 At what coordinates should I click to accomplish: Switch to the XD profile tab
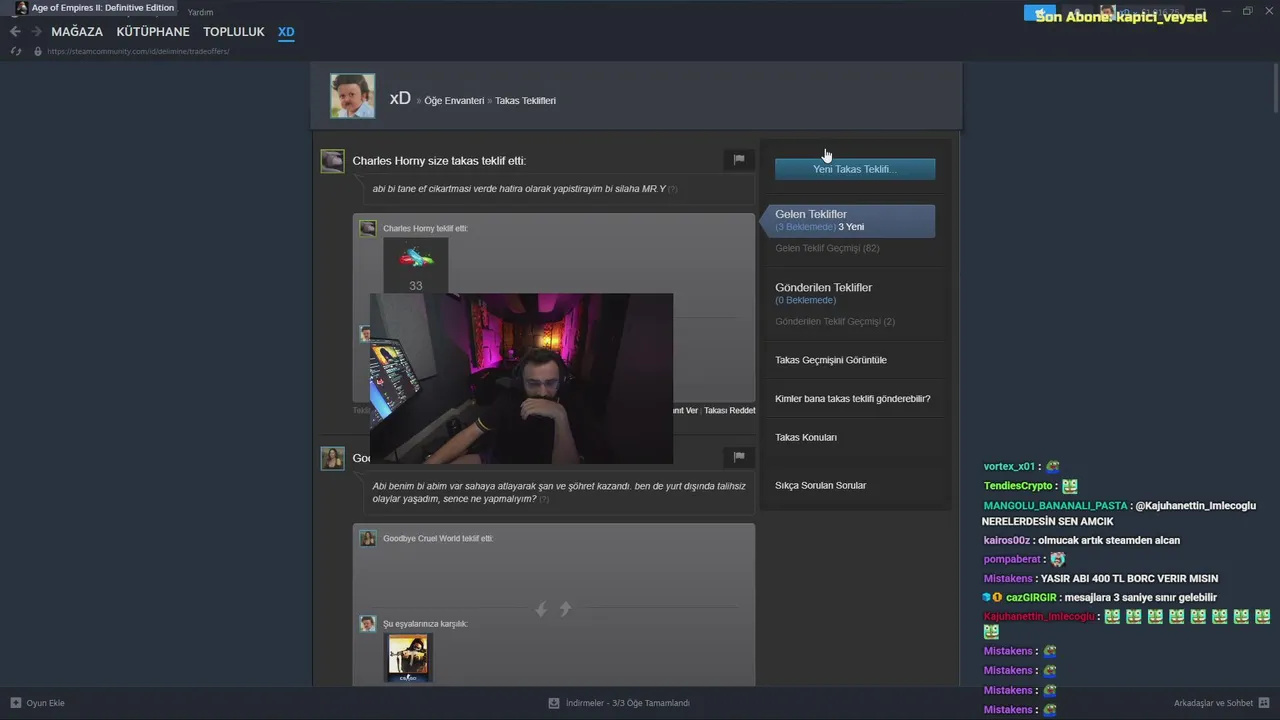pyautogui.click(x=286, y=32)
